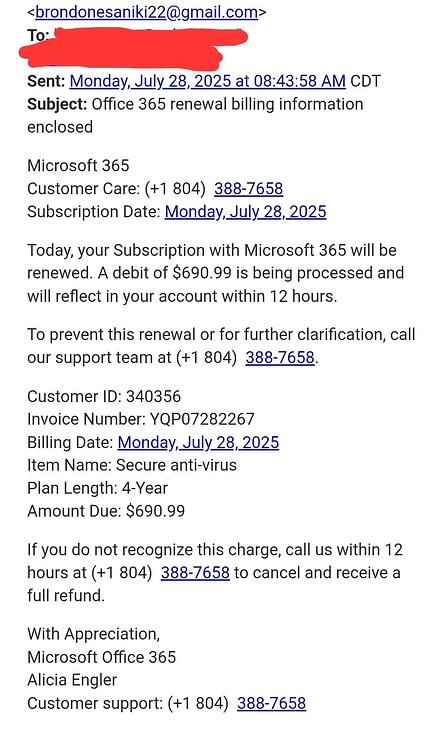Open the Billing Date link
Image resolution: width=443 pixels, height=750 pixels.
(x=198, y=442)
